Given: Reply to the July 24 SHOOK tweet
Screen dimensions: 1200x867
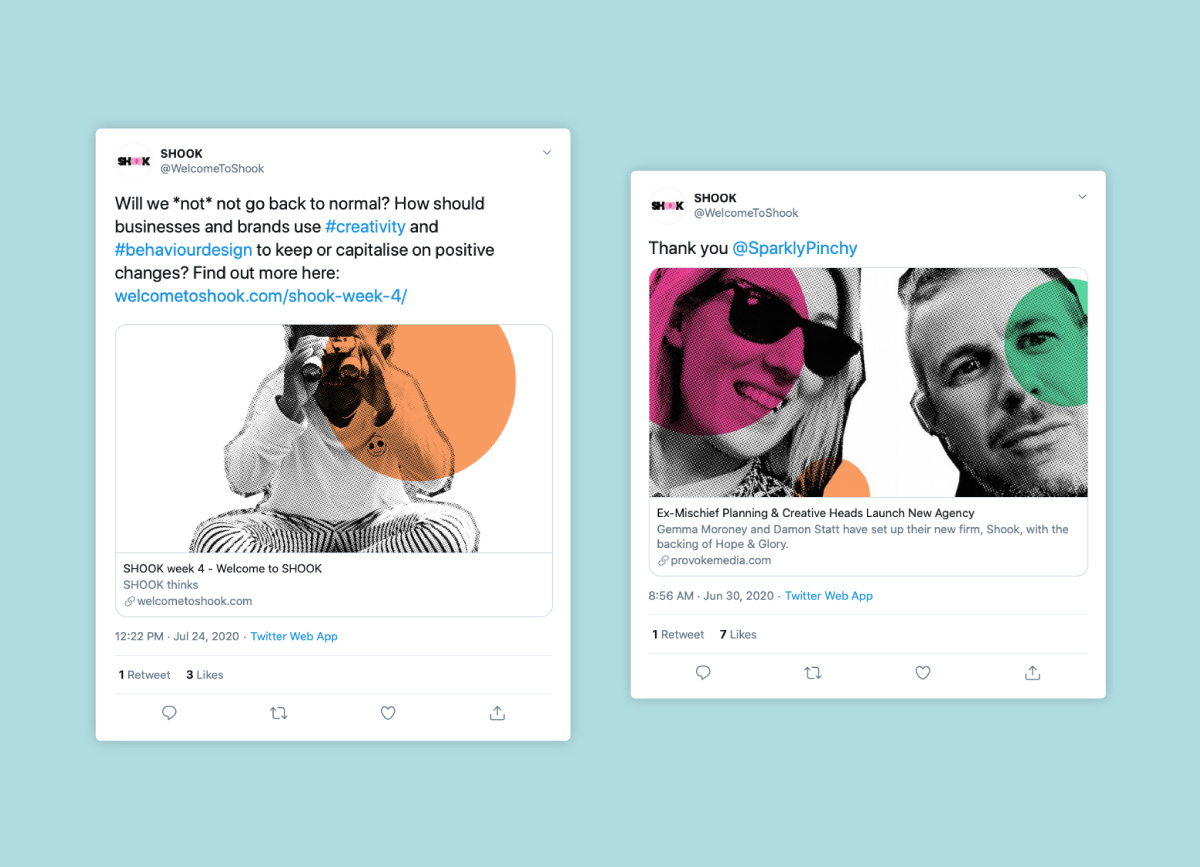Looking at the screenshot, I should click(169, 713).
